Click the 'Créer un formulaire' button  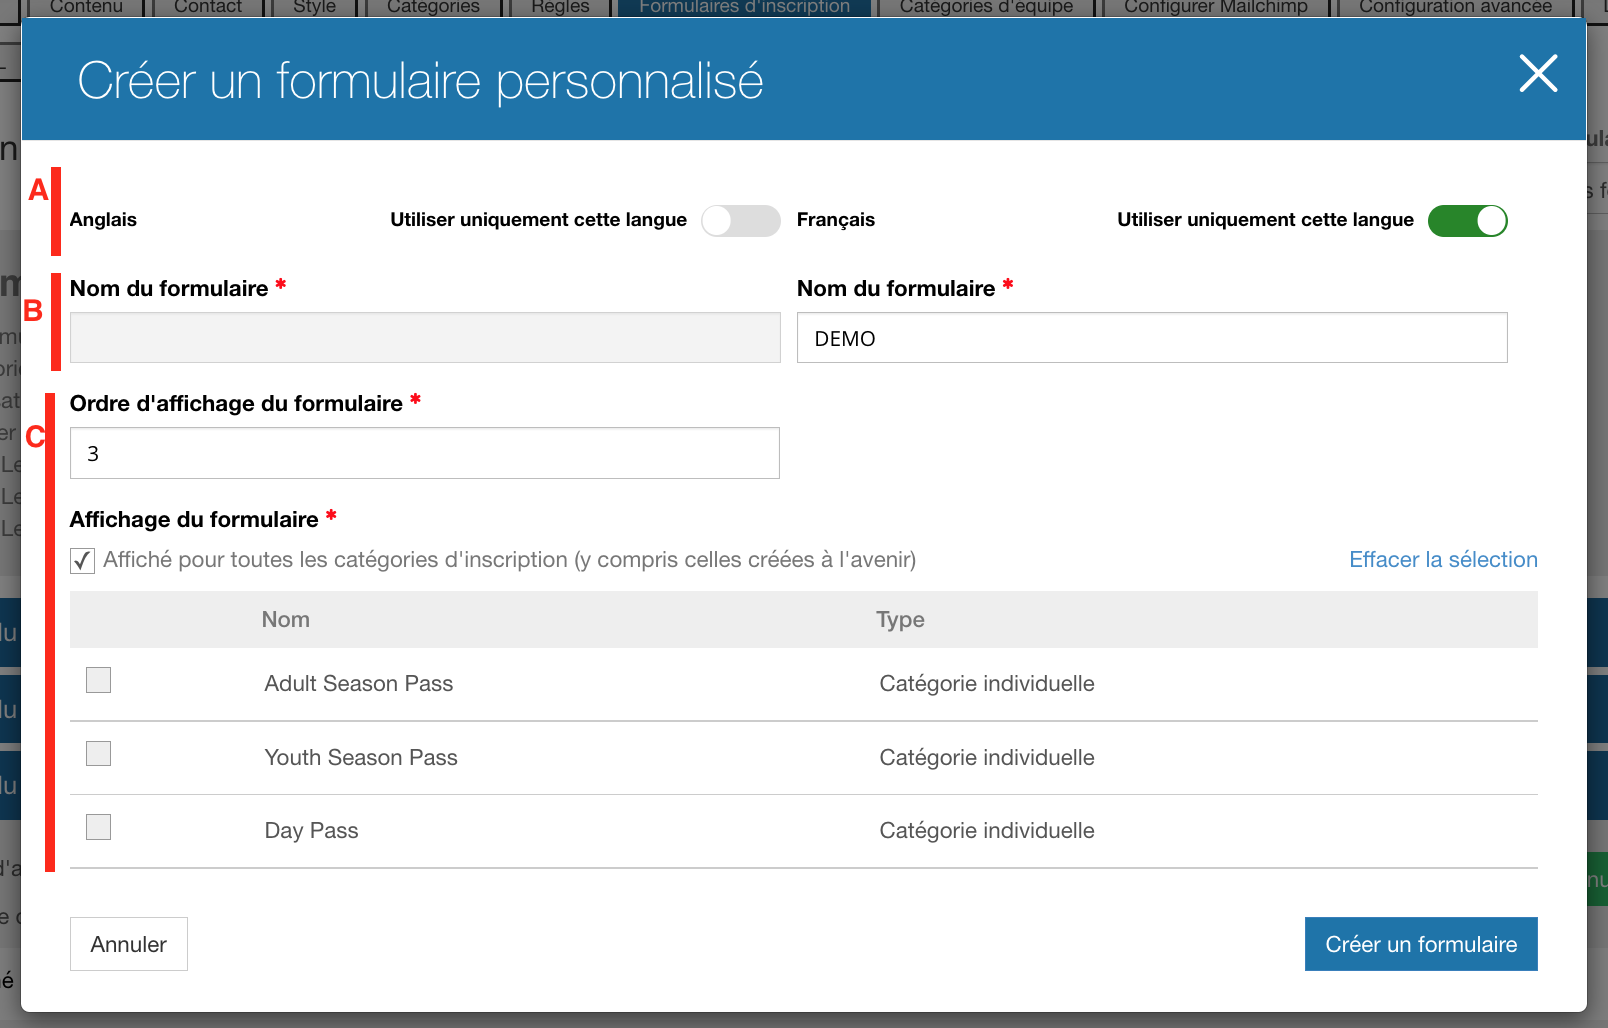click(1421, 944)
